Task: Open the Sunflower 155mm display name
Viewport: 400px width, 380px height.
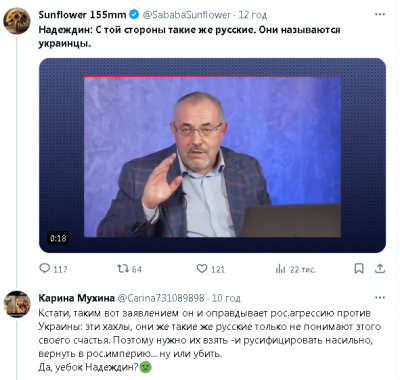Action: tap(82, 15)
